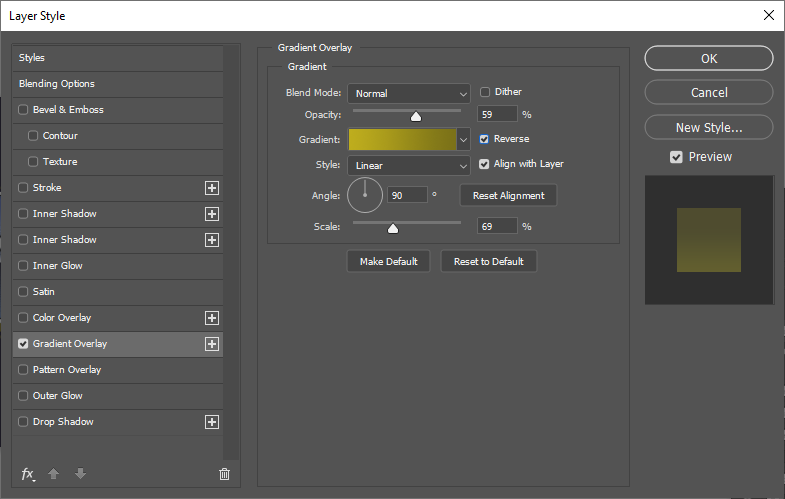Open the Blend Mode dropdown

click(409, 93)
